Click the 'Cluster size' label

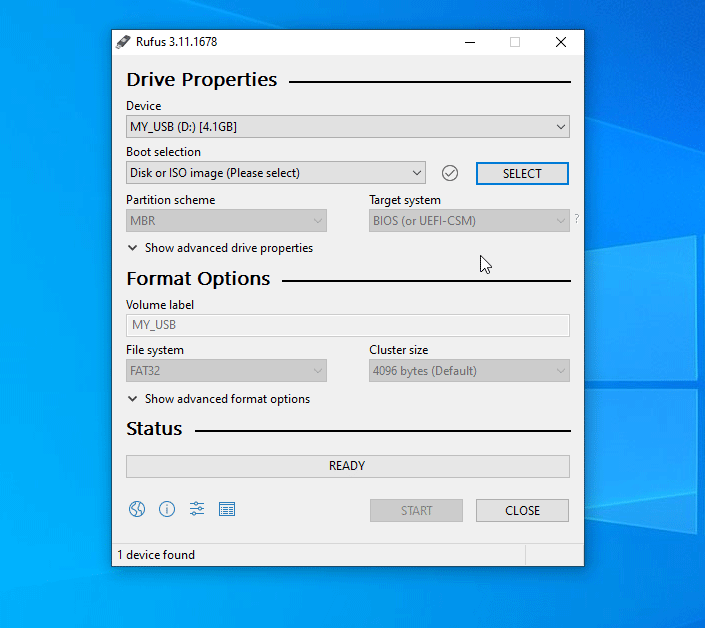point(398,350)
